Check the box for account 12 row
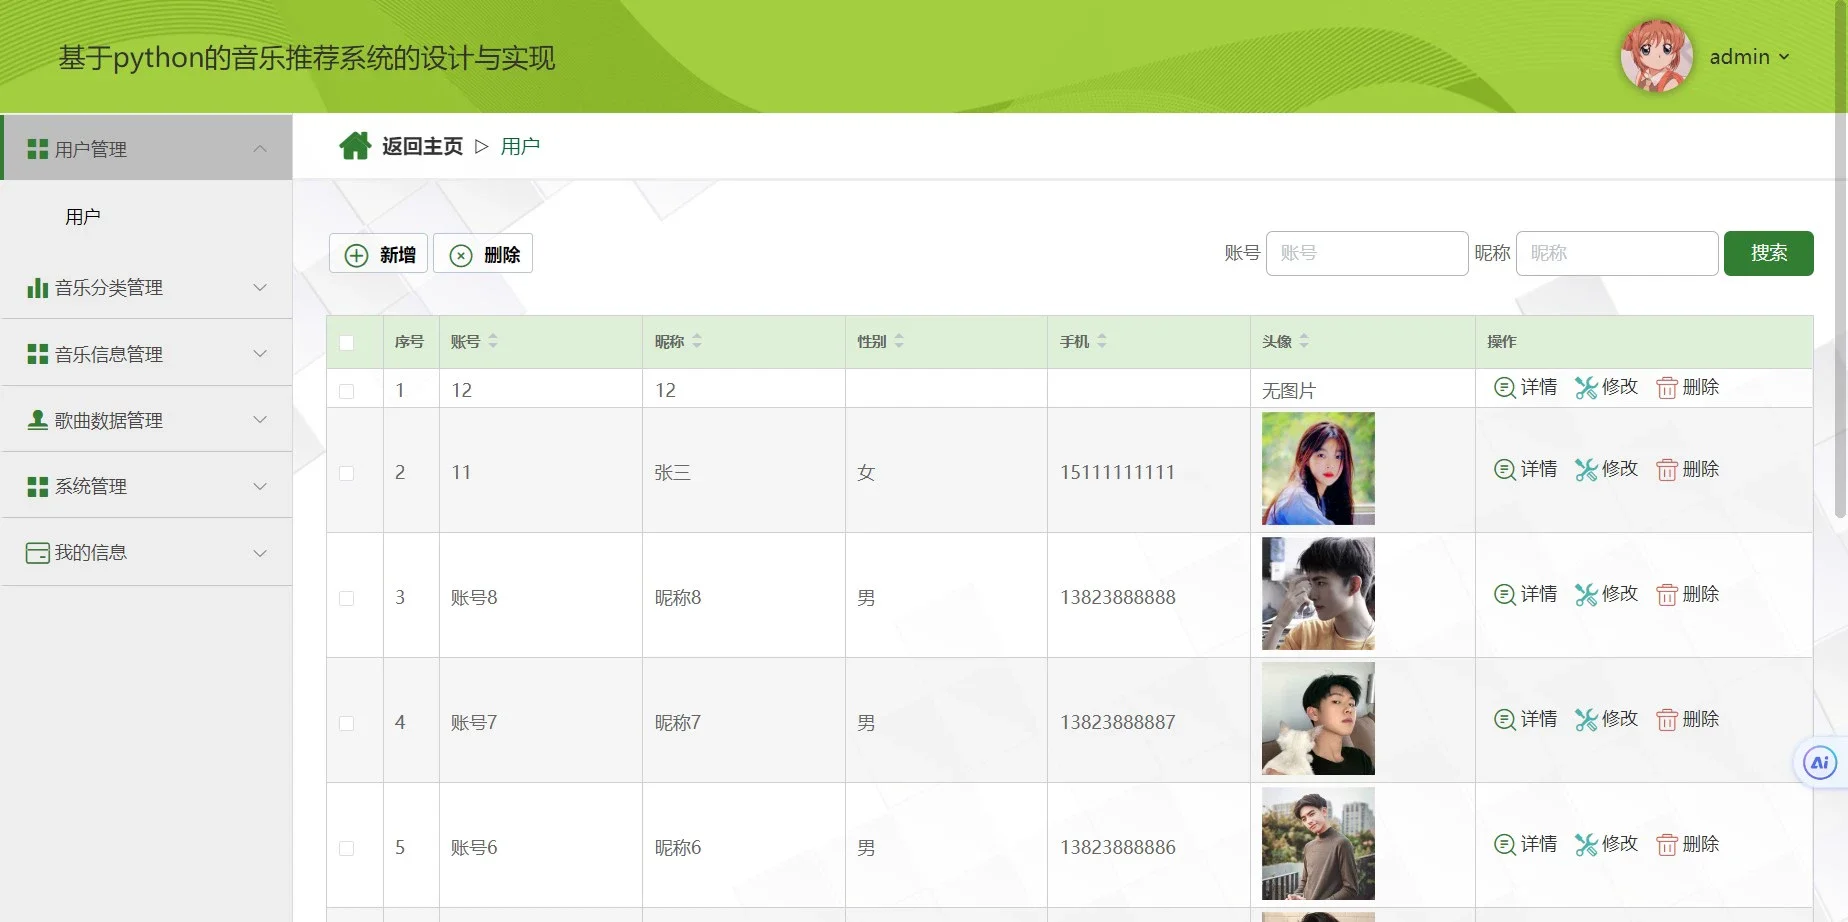The image size is (1848, 922). click(x=347, y=391)
